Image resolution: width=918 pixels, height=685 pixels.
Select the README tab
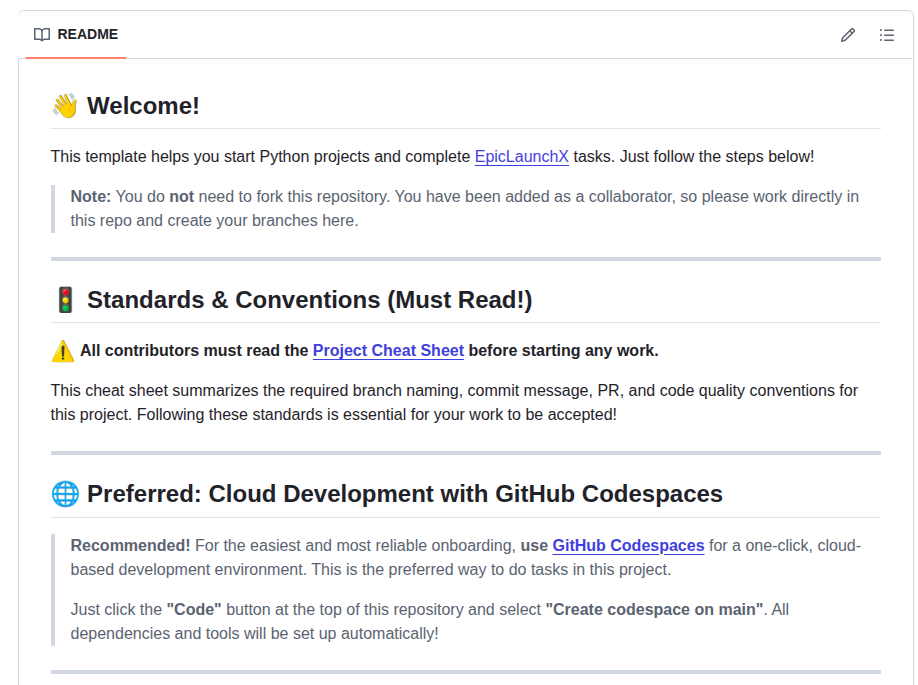[76, 35]
